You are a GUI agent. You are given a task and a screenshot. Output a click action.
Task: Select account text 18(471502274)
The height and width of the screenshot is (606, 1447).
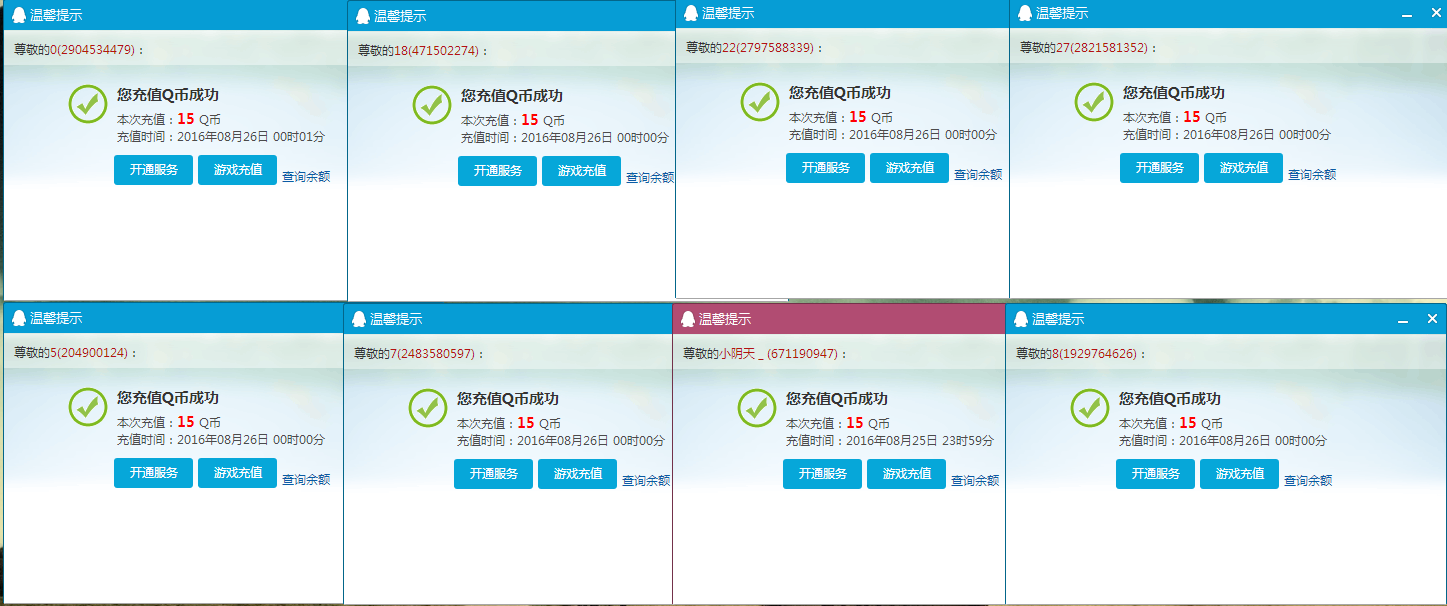(x=436, y=50)
